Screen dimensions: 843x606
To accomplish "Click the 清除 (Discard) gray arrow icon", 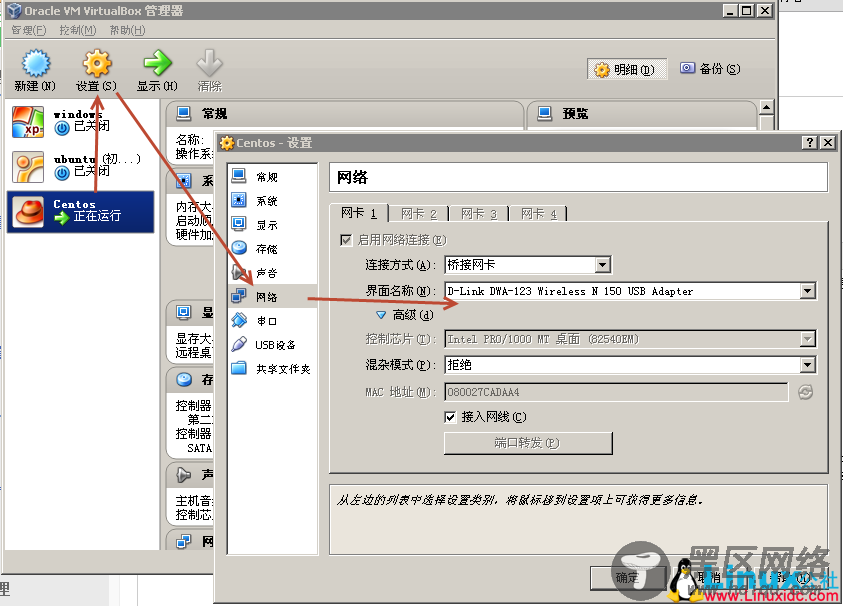I will (x=209, y=63).
